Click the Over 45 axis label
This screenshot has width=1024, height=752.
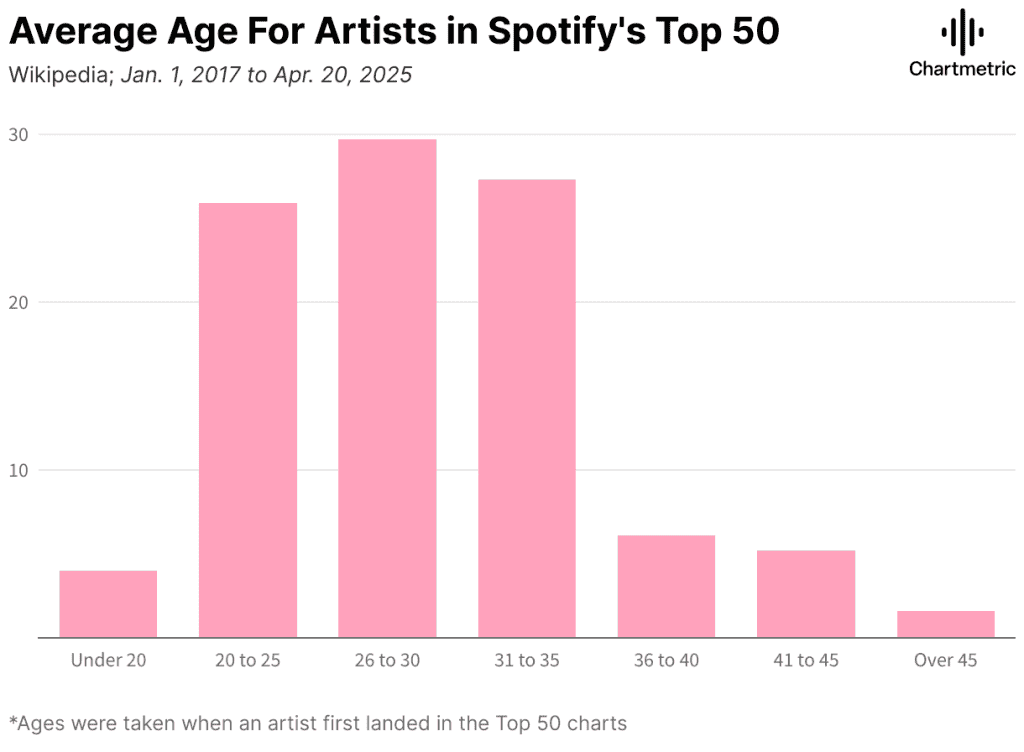[x=946, y=660]
